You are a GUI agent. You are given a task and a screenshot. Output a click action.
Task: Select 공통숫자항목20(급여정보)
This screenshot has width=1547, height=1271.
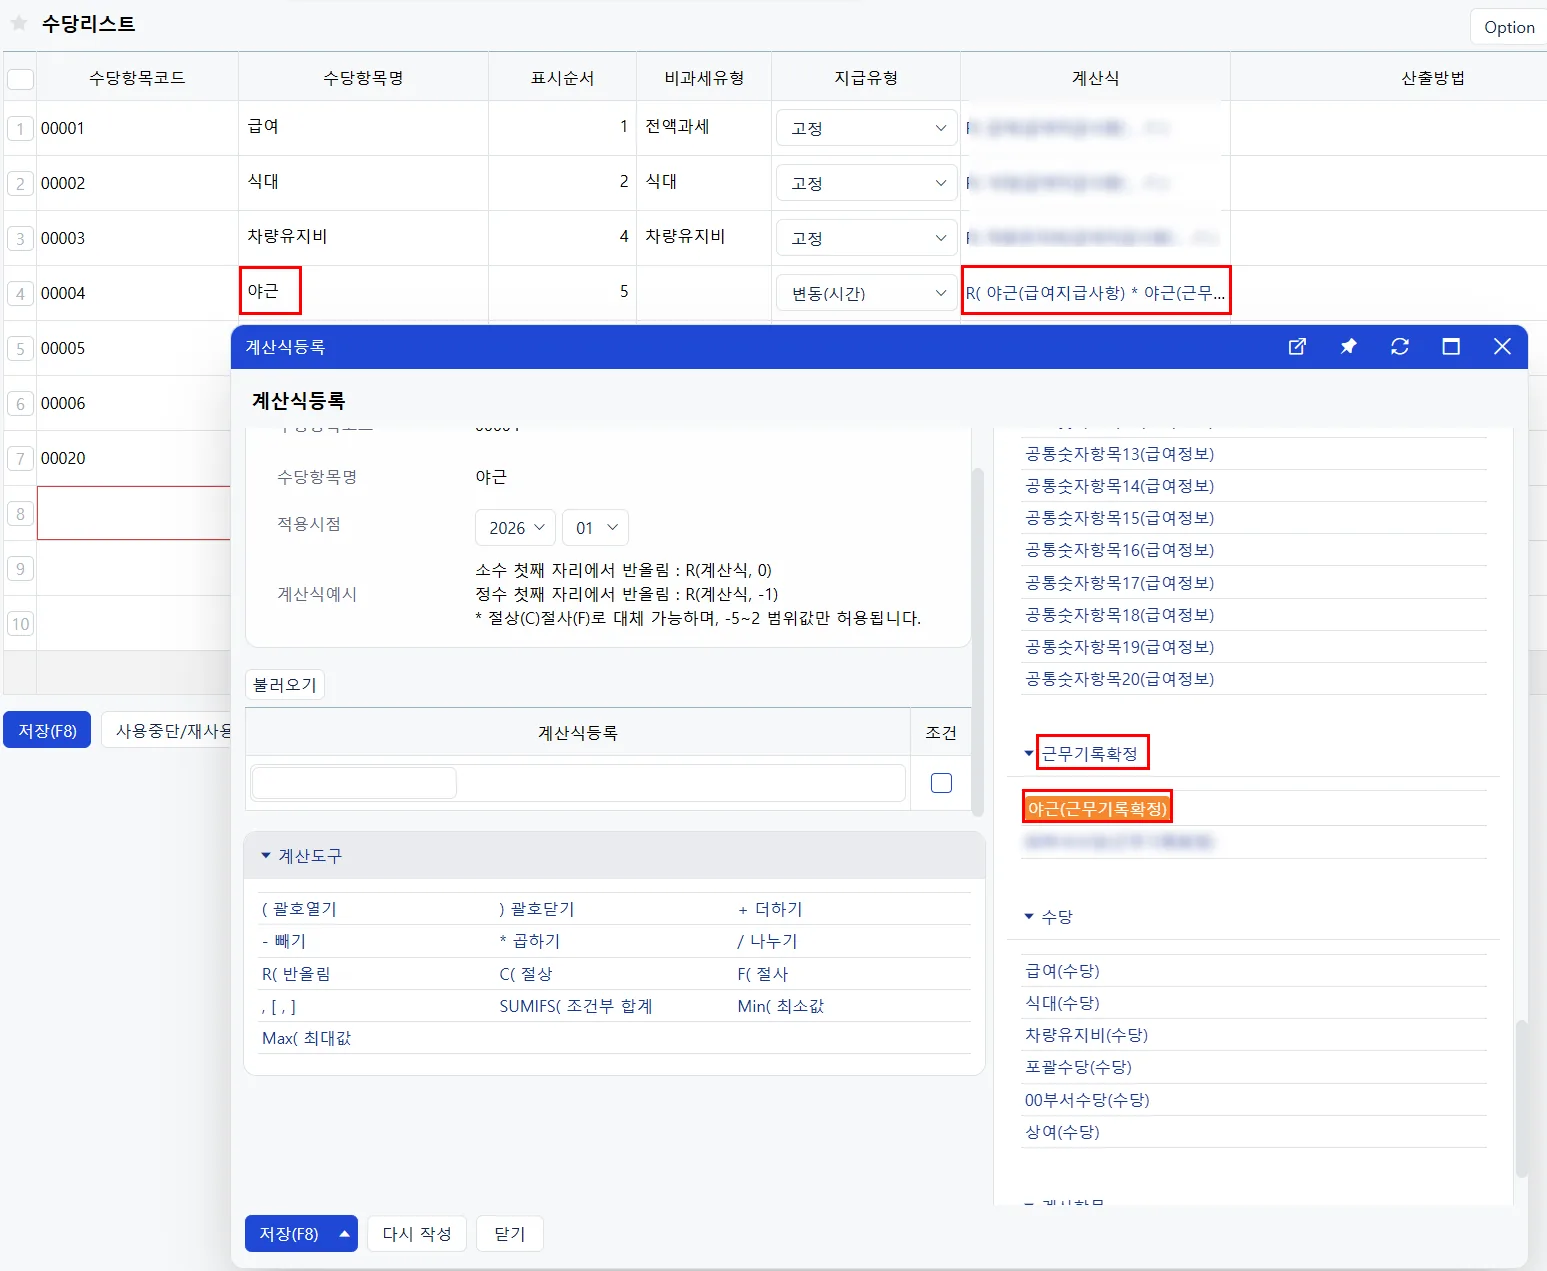(x=1119, y=679)
